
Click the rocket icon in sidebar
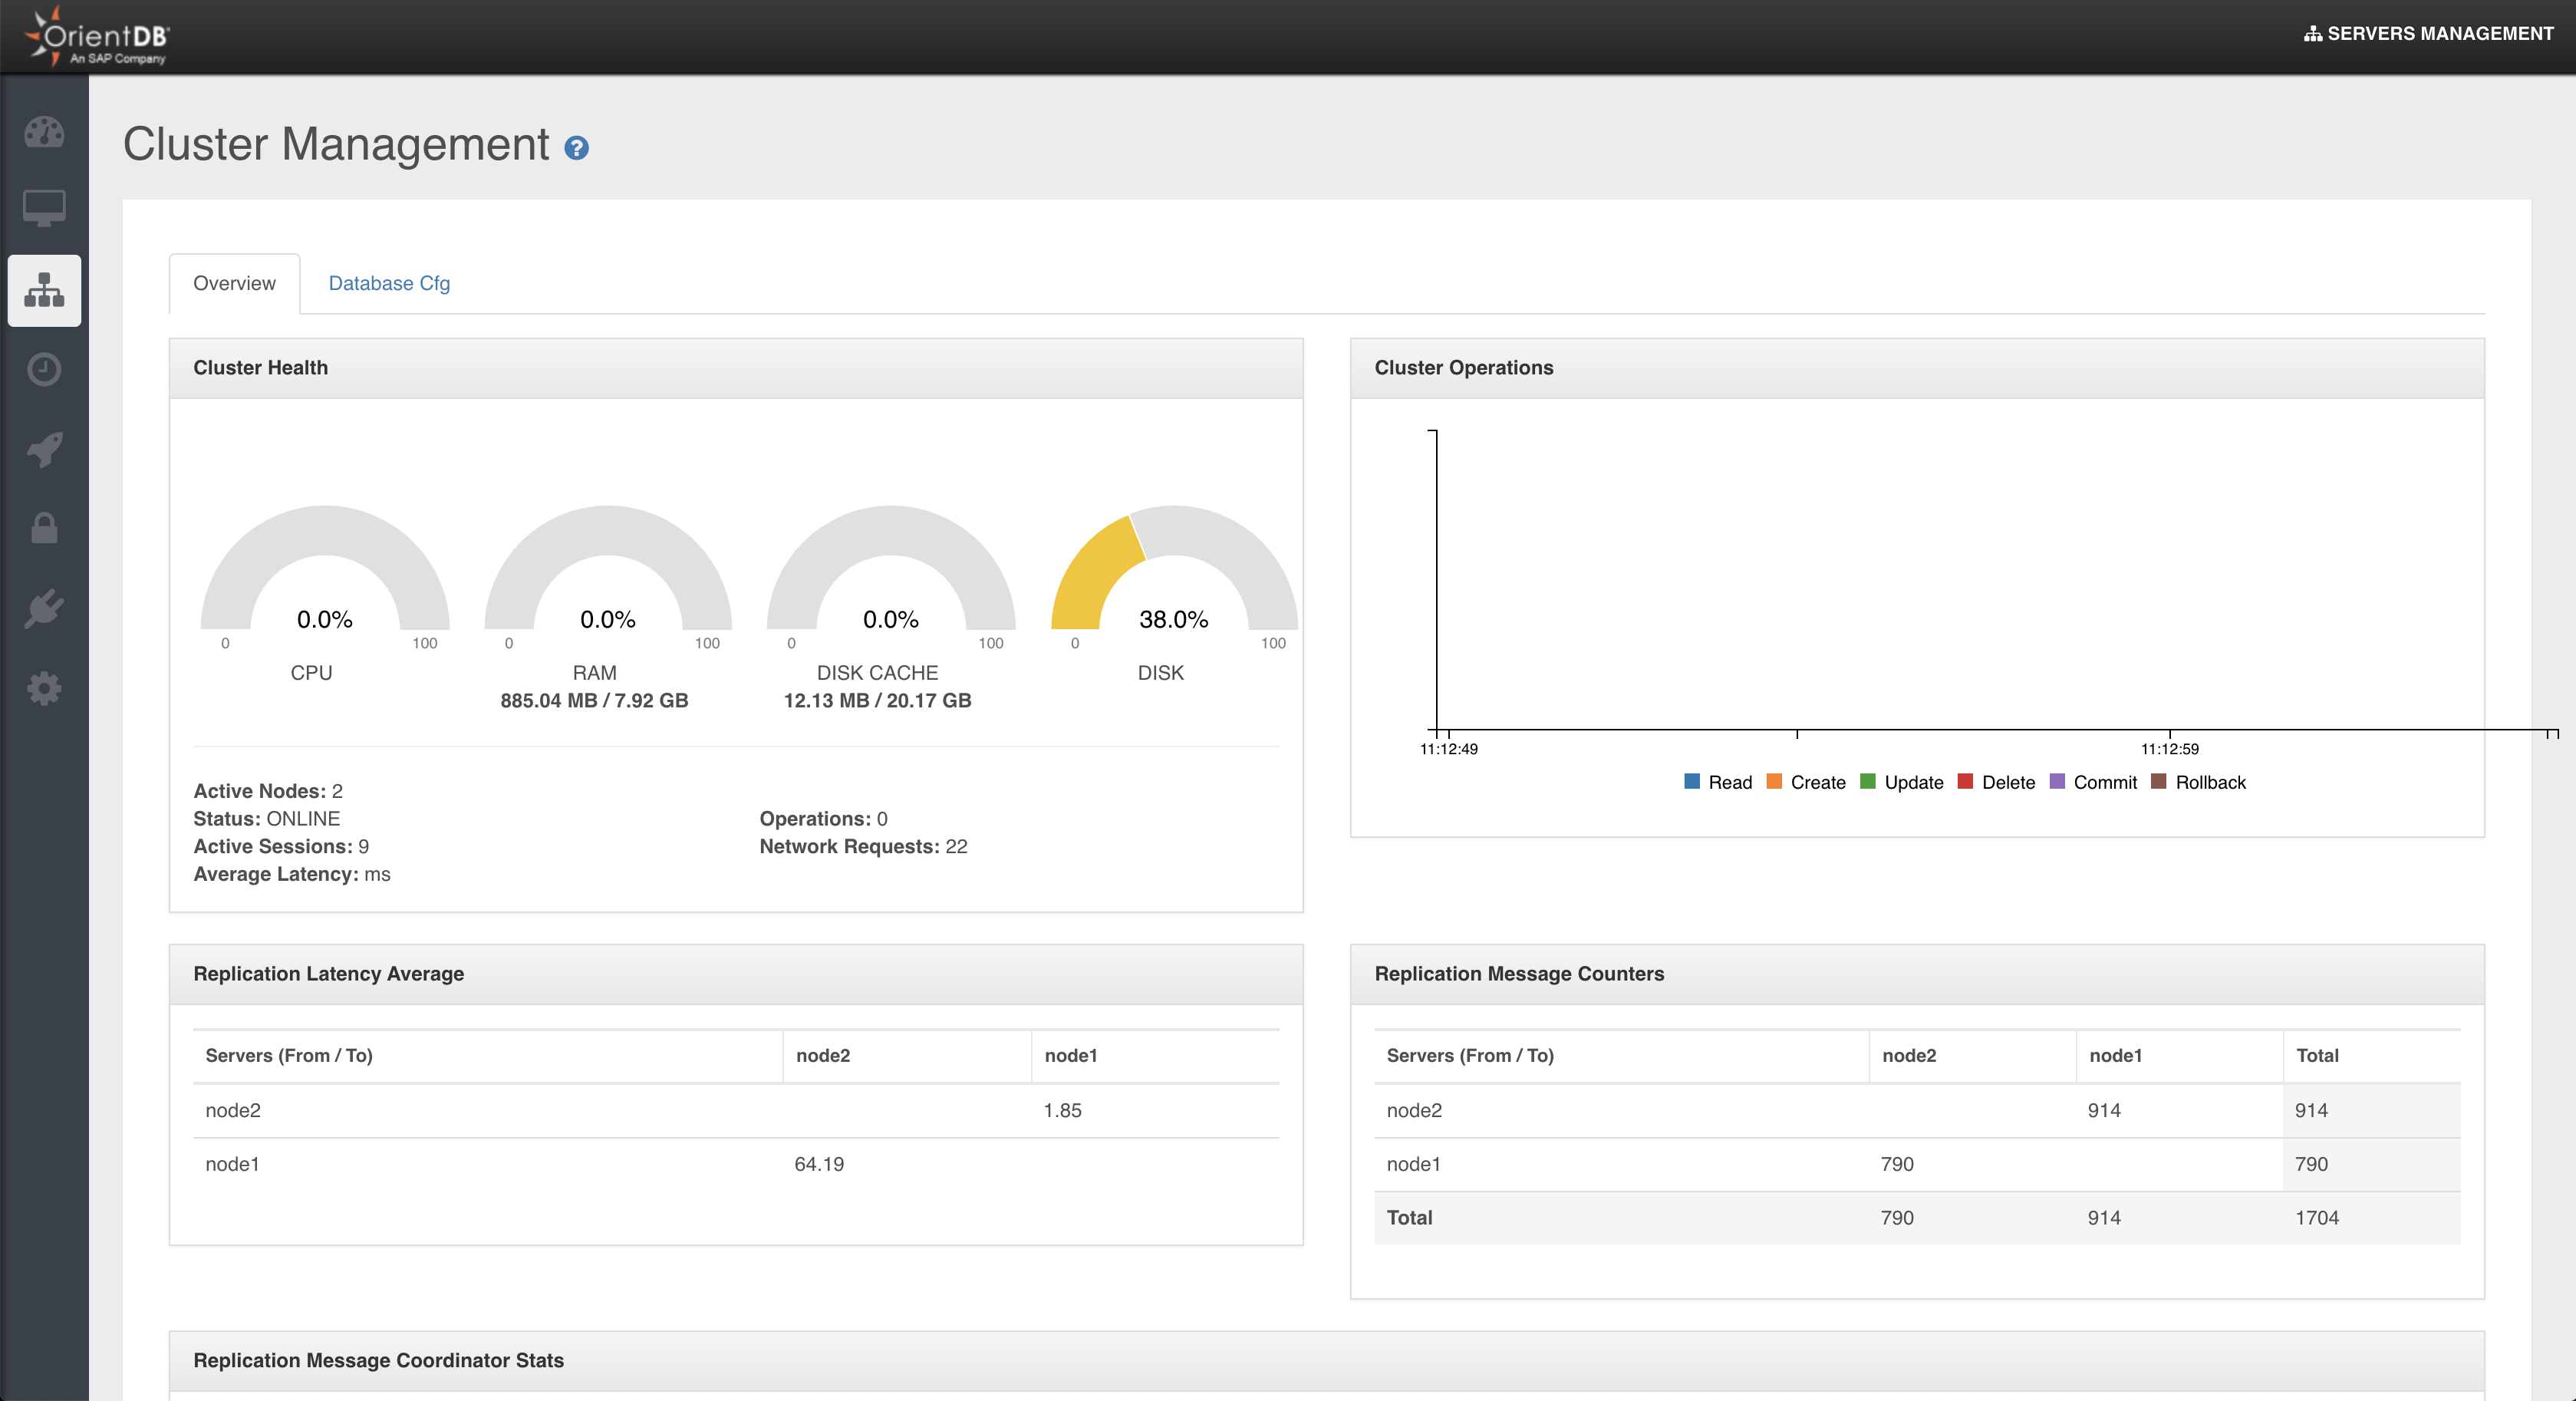pyautogui.click(x=44, y=449)
